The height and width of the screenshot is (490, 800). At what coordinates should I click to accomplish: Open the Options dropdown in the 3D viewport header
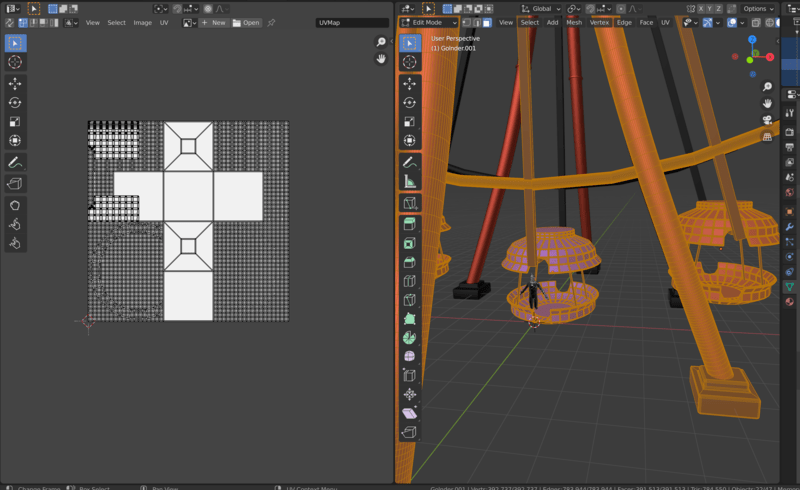[758, 8]
